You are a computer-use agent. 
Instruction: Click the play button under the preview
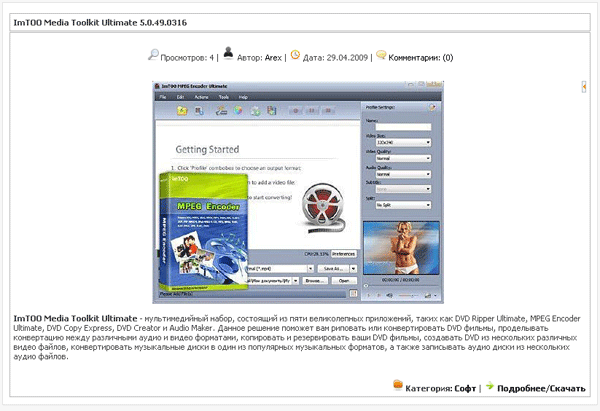click(x=368, y=295)
